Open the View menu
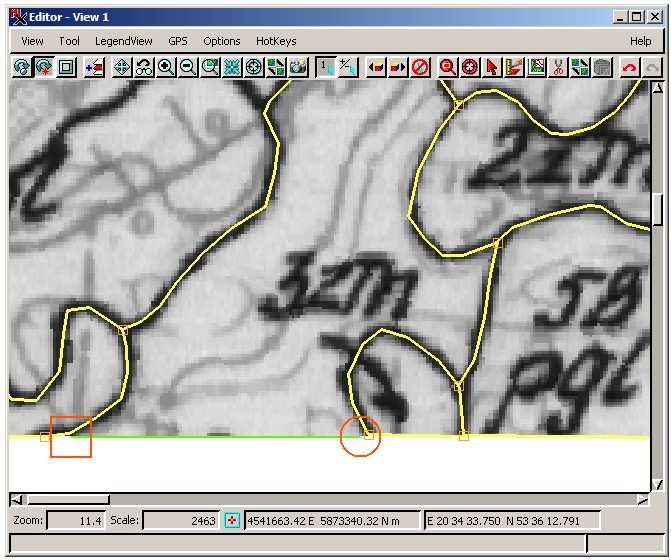This screenshot has height=560, width=671. [32, 41]
